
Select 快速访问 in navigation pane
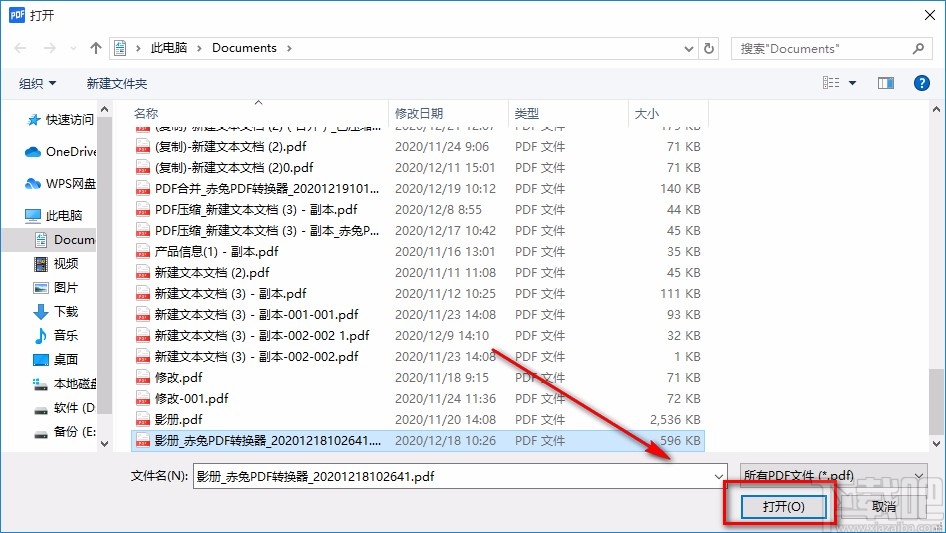(x=61, y=120)
